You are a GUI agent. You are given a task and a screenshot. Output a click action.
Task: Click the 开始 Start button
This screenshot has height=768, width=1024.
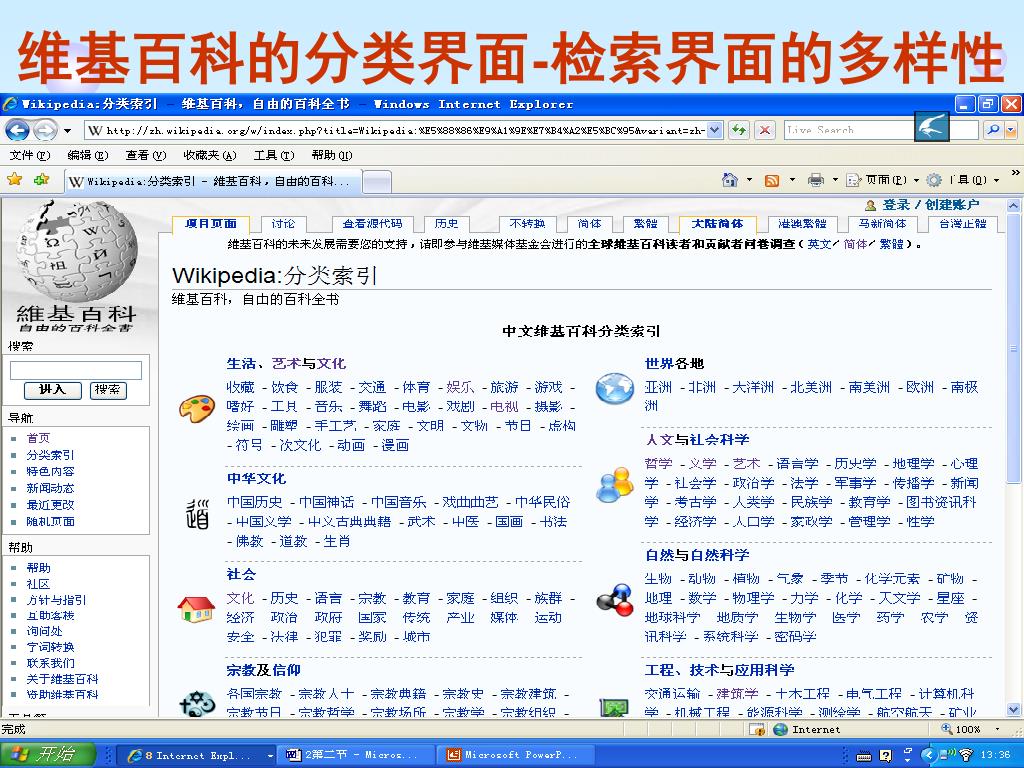pyautogui.click(x=48, y=755)
